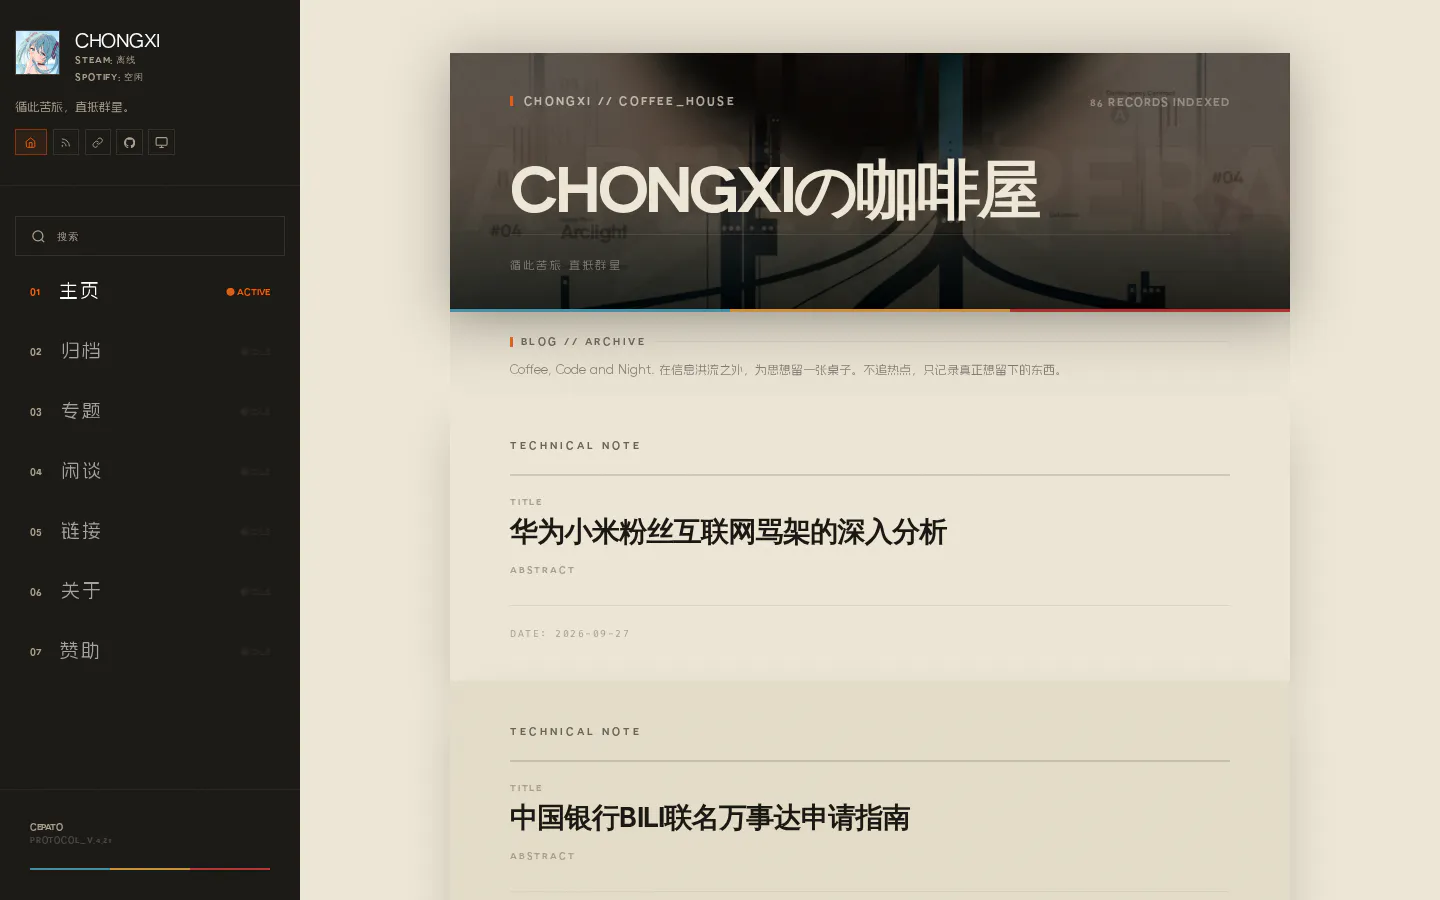Open the GitHub icon link

(x=130, y=142)
